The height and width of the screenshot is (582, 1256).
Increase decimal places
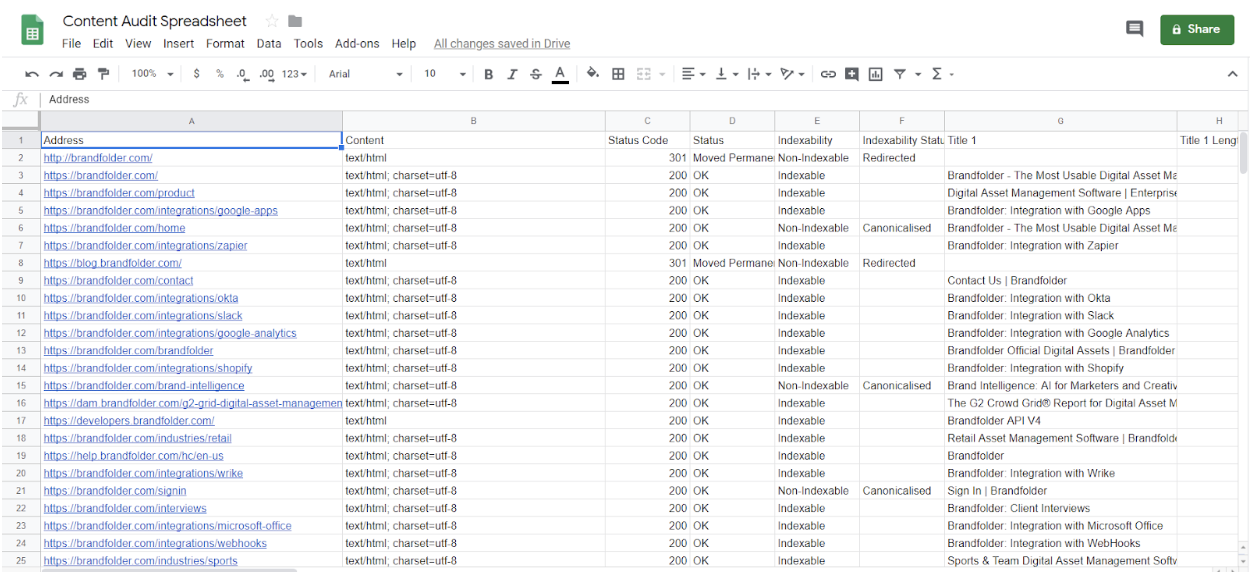[x=267, y=74]
